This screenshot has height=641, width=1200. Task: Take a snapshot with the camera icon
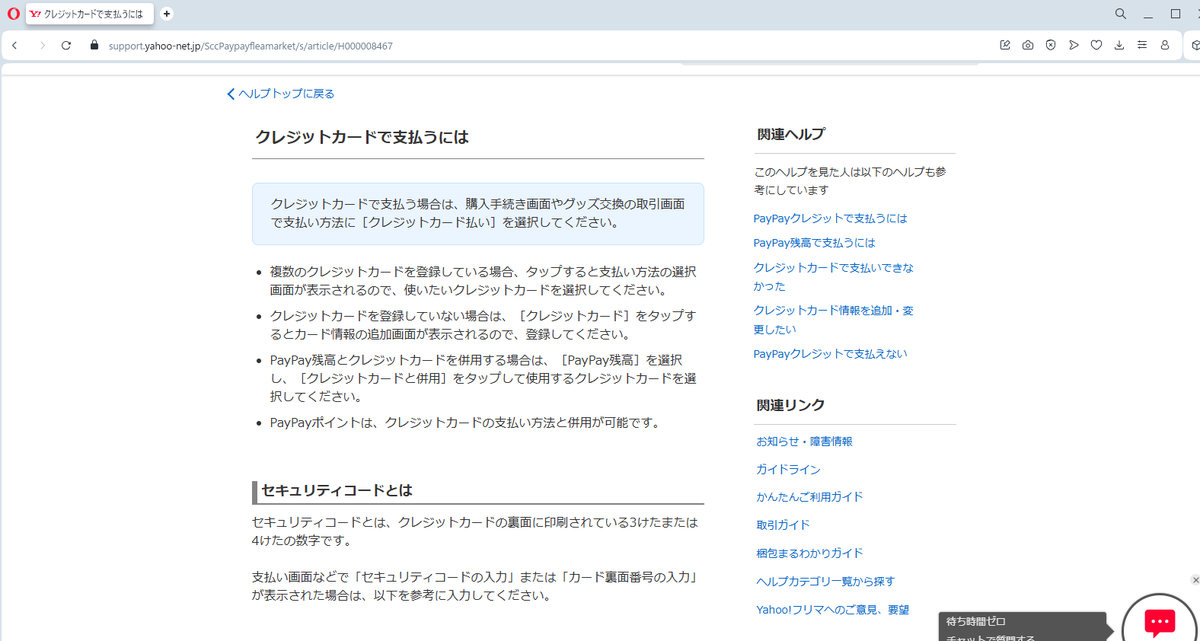click(x=1028, y=45)
